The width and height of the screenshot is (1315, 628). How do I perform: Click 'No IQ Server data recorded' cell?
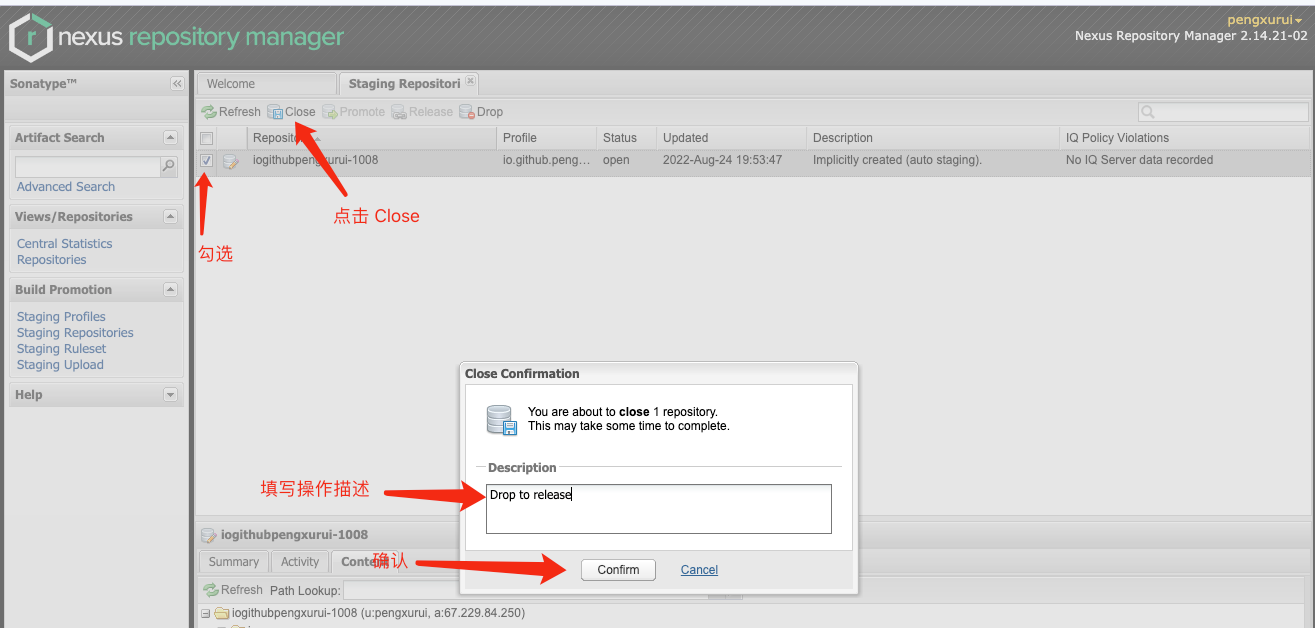tap(1184, 160)
